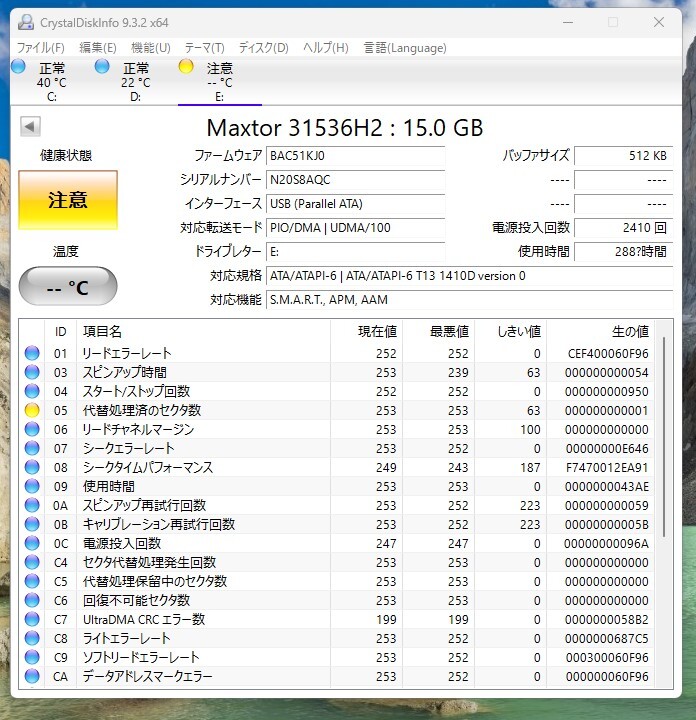The width and height of the screenshot is (696, 720).
Task: Click the power on hours value 288?時間
Action: pos(623,252)
